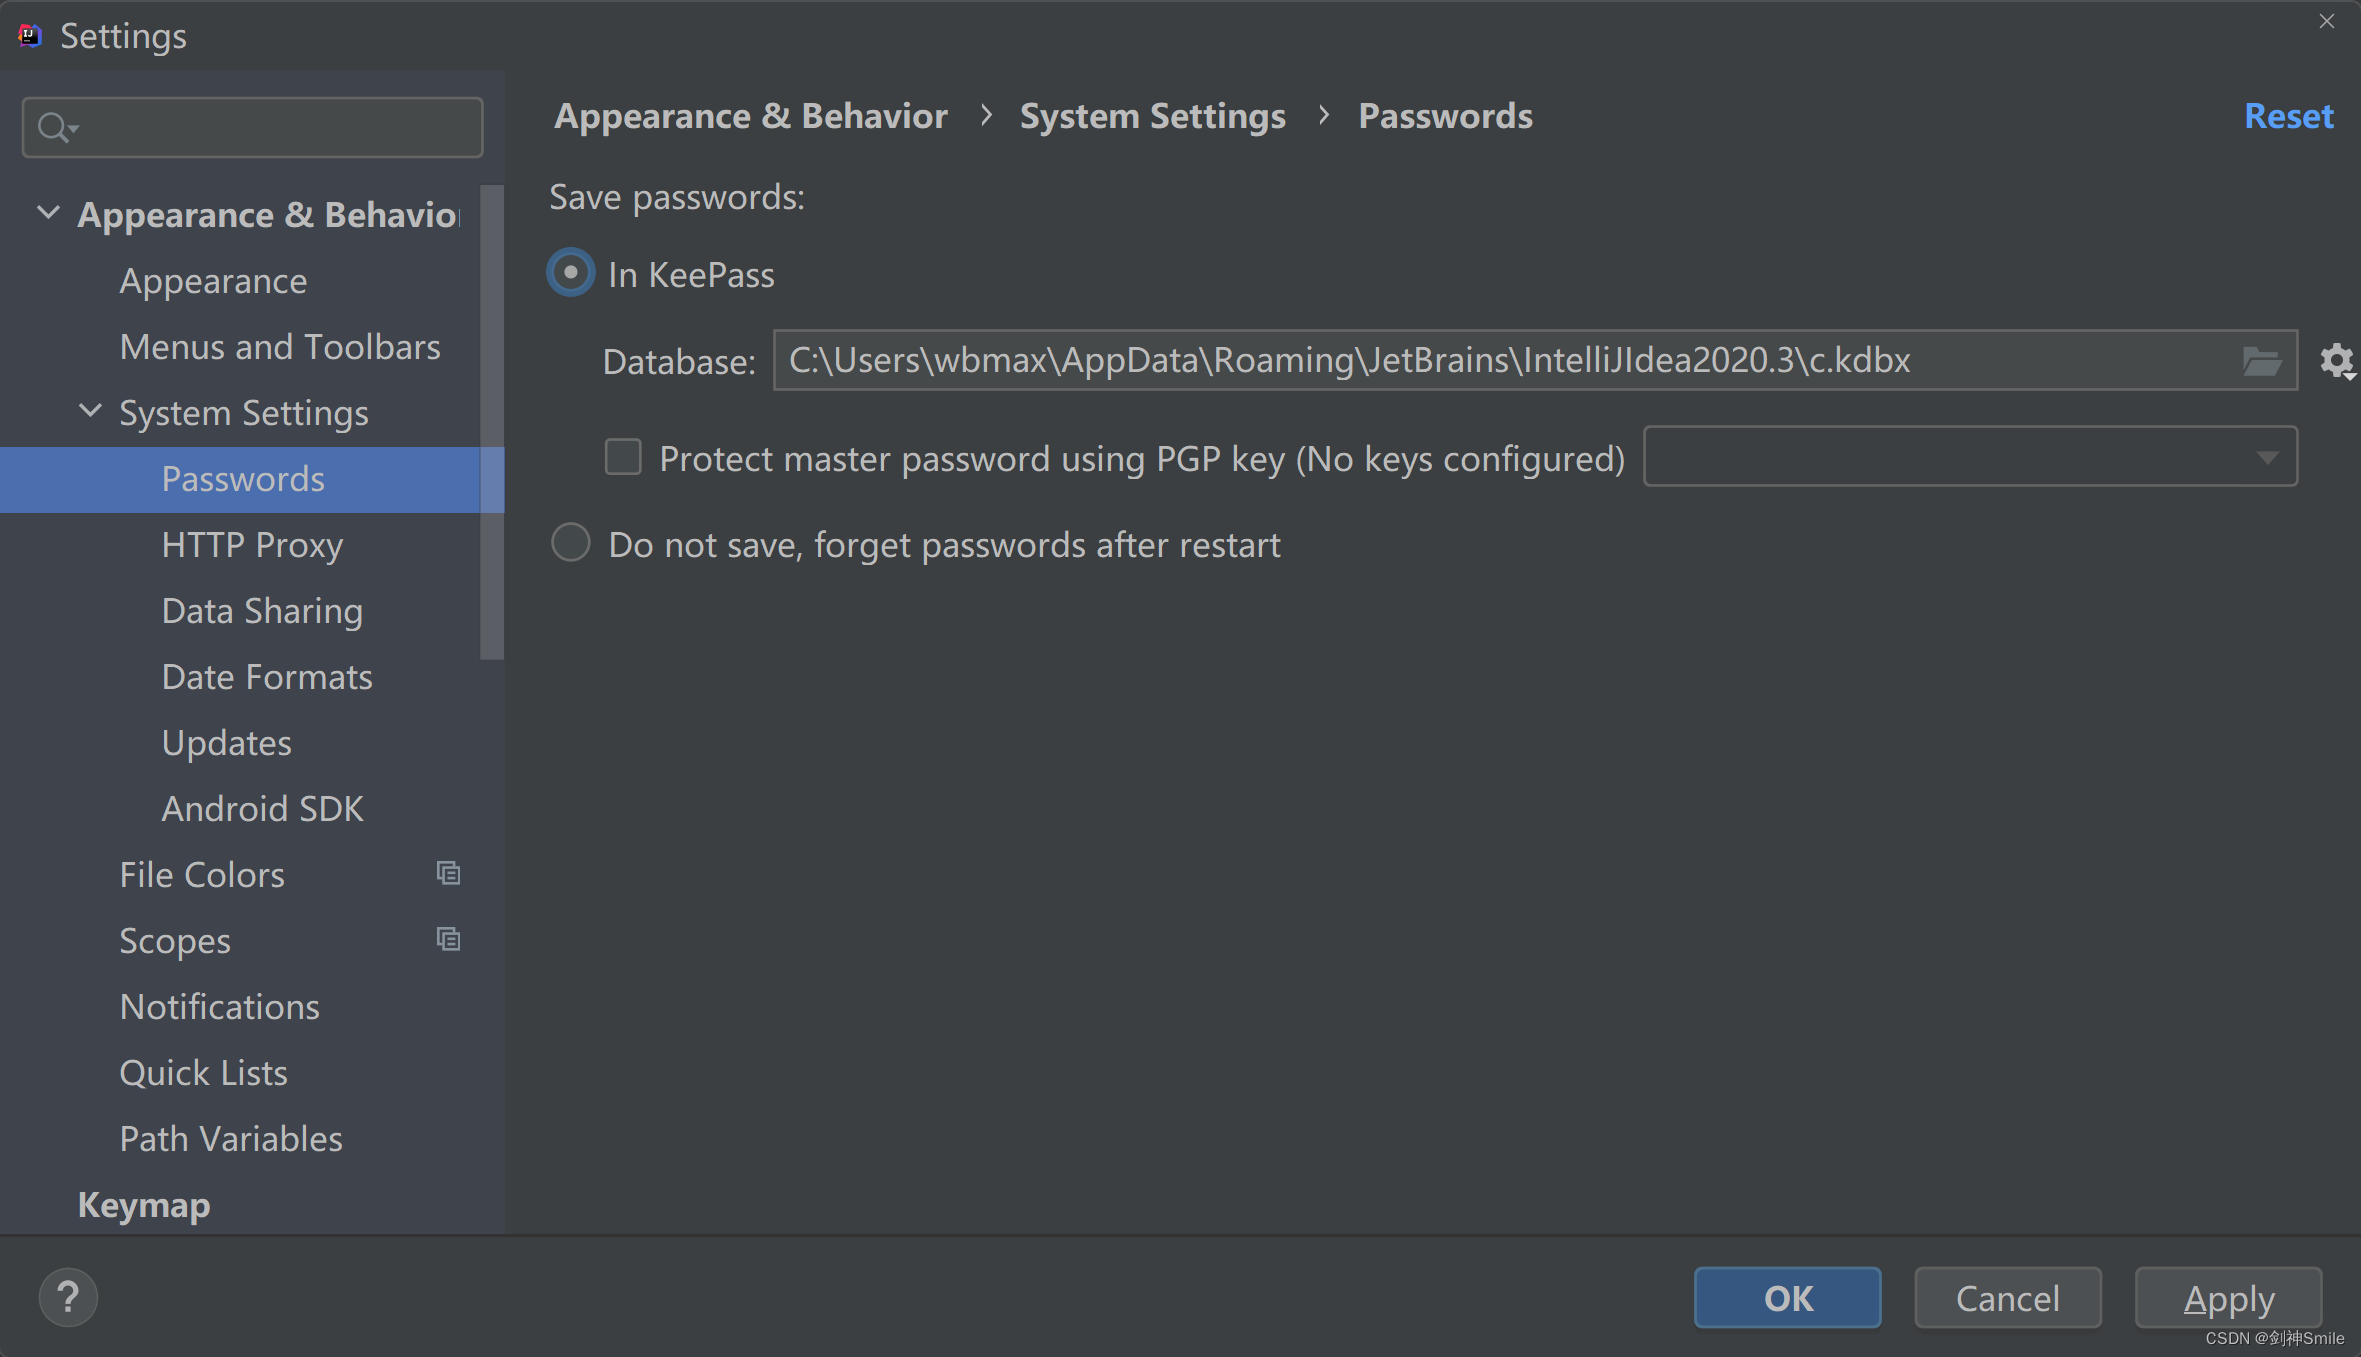Collapse the Appearance & Behavior tree node
2361x1357 pixels.
click(47, 211)
